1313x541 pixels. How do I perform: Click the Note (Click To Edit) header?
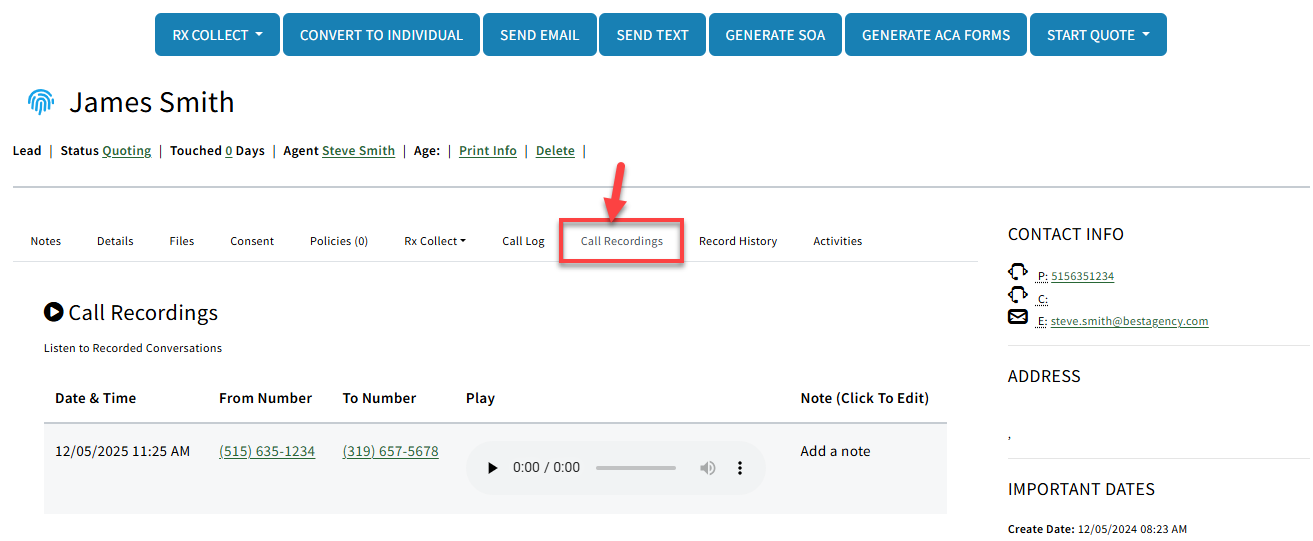864,398
